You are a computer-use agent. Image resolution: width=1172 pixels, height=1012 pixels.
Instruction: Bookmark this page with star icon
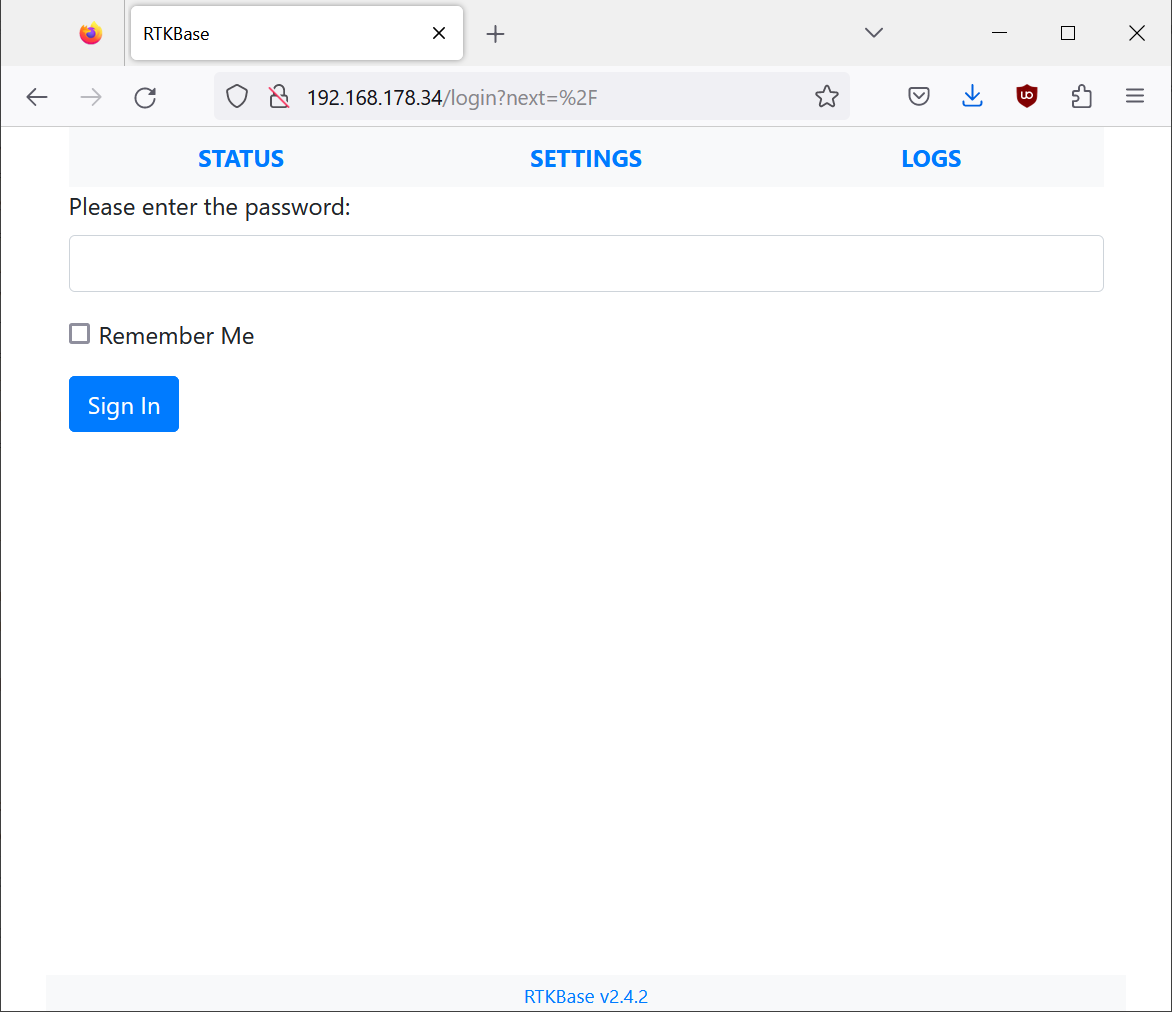[x=826, y=97]
